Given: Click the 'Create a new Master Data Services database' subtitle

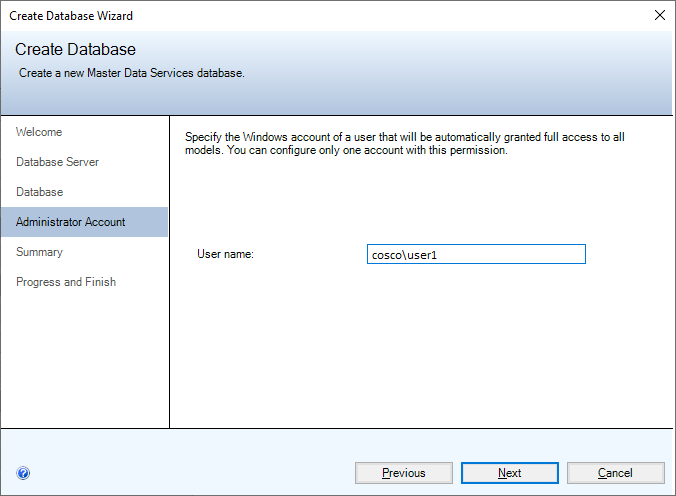Looking at the screenshot, I should click(132, 73).
